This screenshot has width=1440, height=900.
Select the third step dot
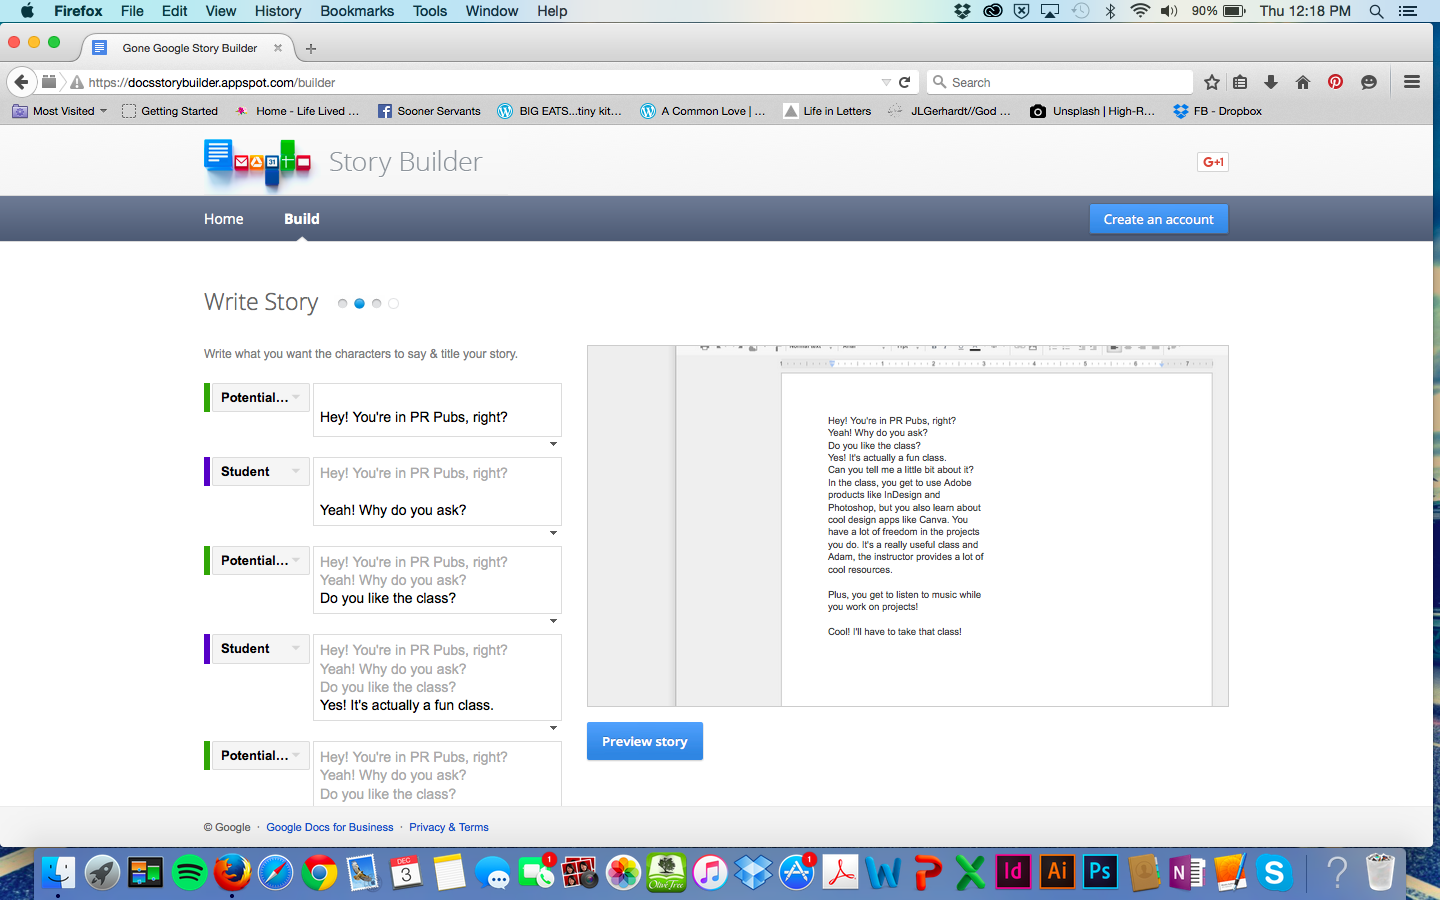click(x=376, y=303)
